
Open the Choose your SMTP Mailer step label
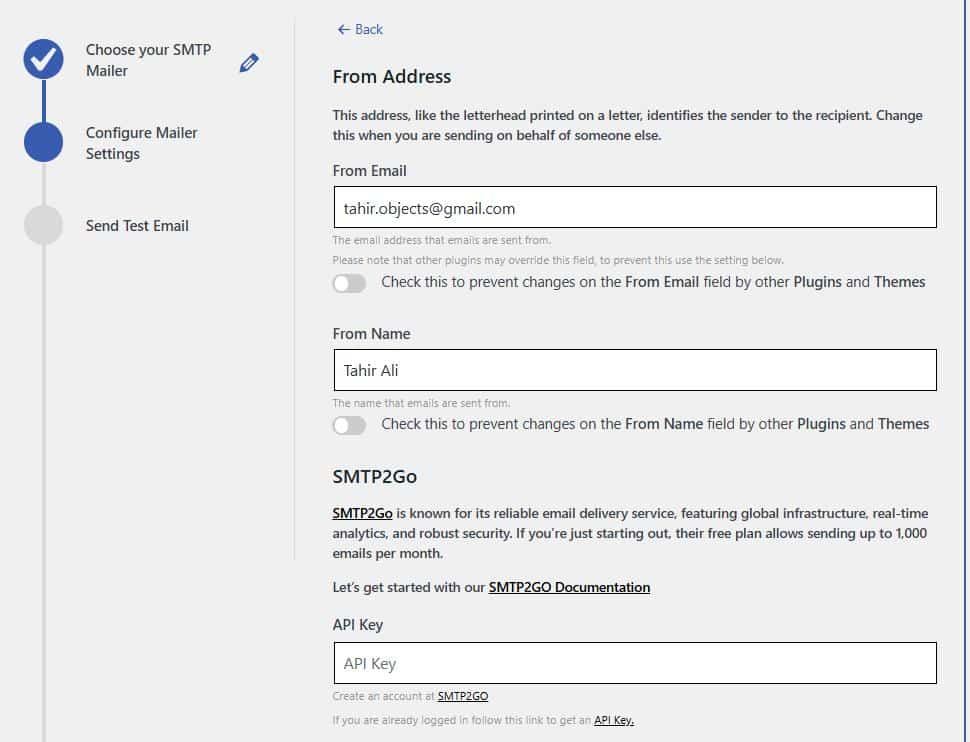pos(148,60)
